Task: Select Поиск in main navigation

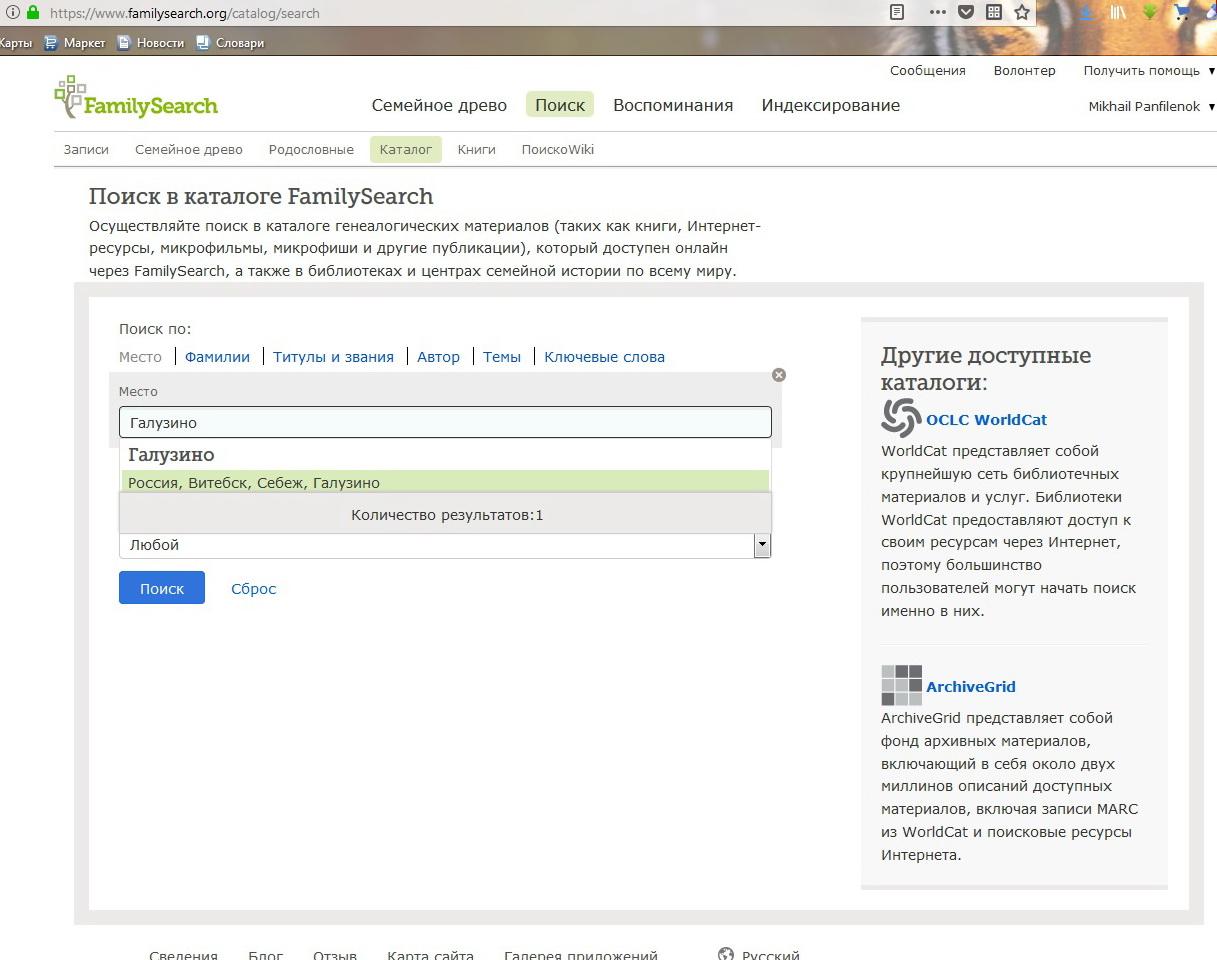Action: point(560,105)
